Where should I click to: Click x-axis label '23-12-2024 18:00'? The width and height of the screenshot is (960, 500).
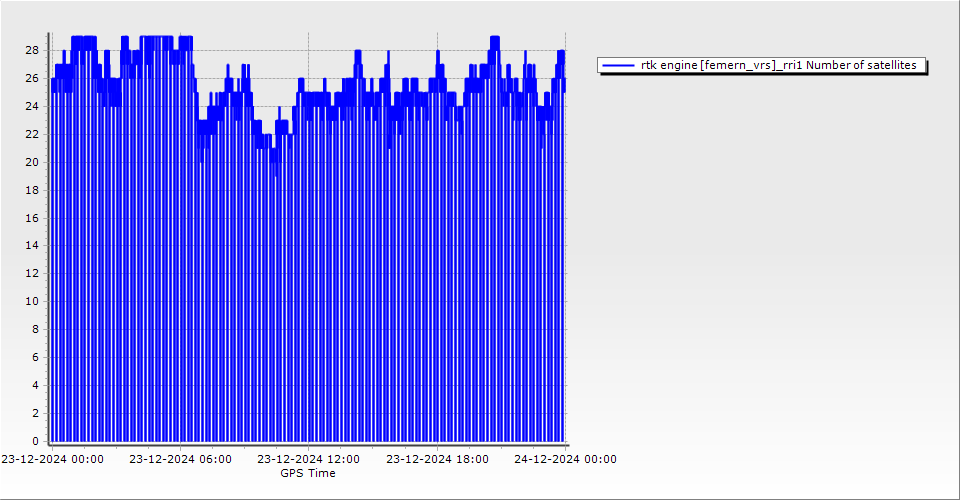tap(437, 459)
